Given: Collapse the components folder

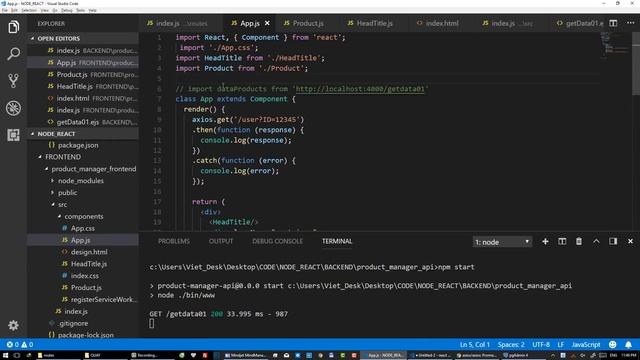Looking at the screenshot, I should 83,216.
